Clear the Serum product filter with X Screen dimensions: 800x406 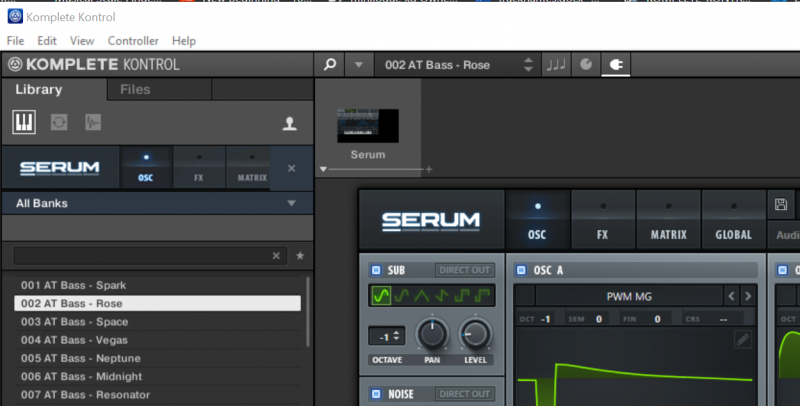[291, 168]
